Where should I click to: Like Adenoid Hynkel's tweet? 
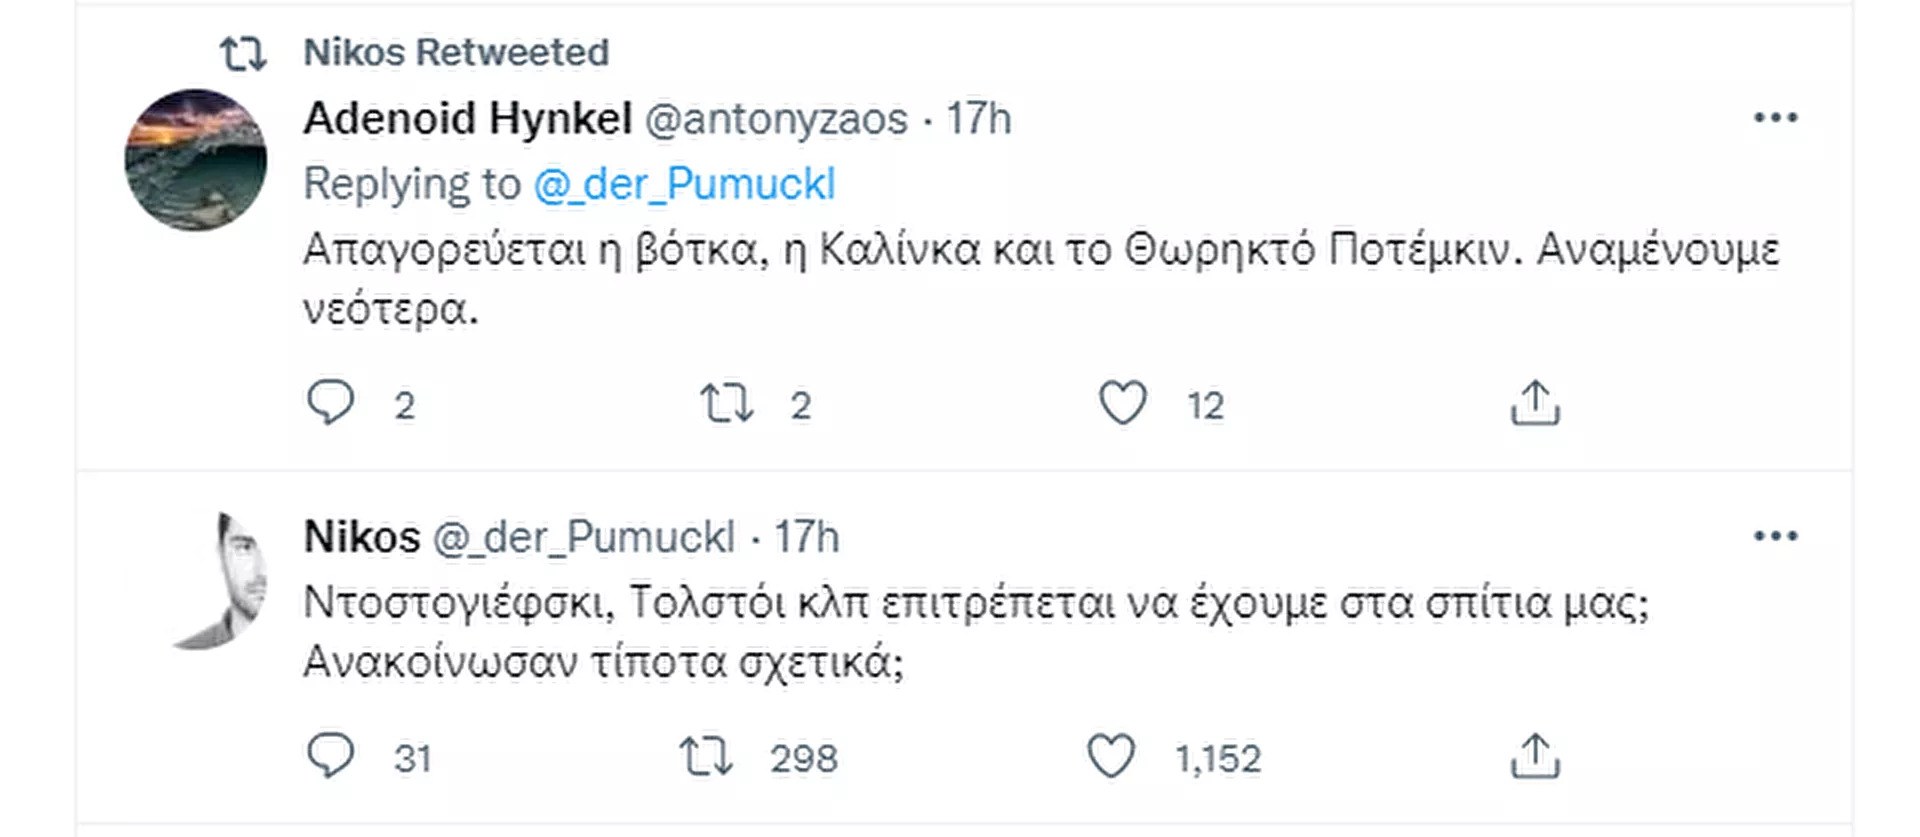coord(1122,404)
